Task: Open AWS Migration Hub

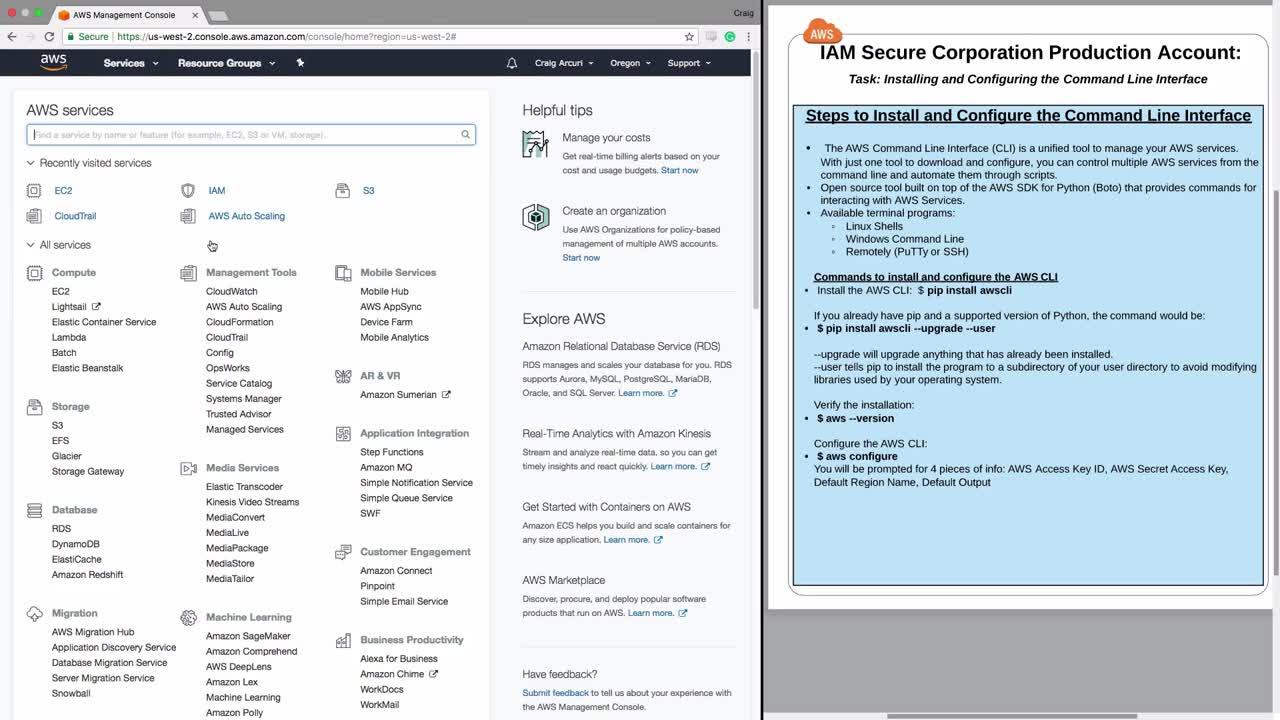Action: (93, 633)
